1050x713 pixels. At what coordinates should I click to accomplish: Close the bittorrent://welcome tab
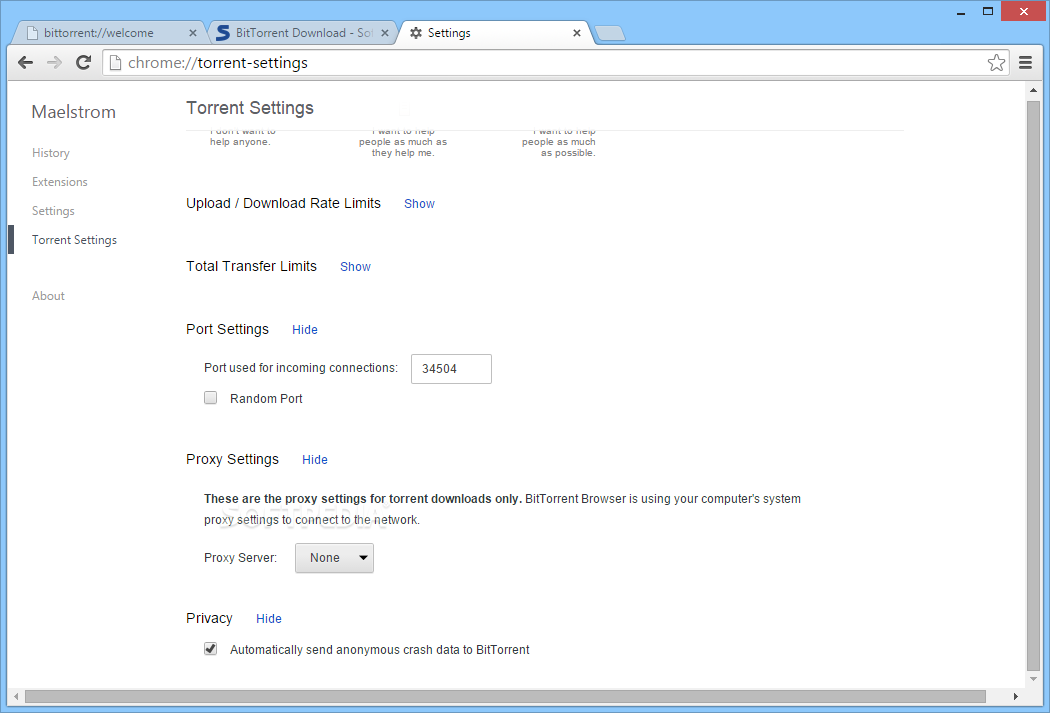click(x=193, y=33)
